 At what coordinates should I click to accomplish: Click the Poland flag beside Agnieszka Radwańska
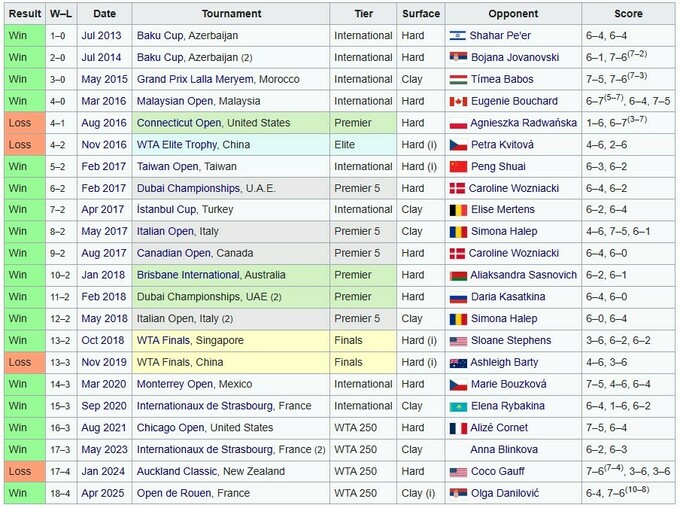click(x=458, y=123)
